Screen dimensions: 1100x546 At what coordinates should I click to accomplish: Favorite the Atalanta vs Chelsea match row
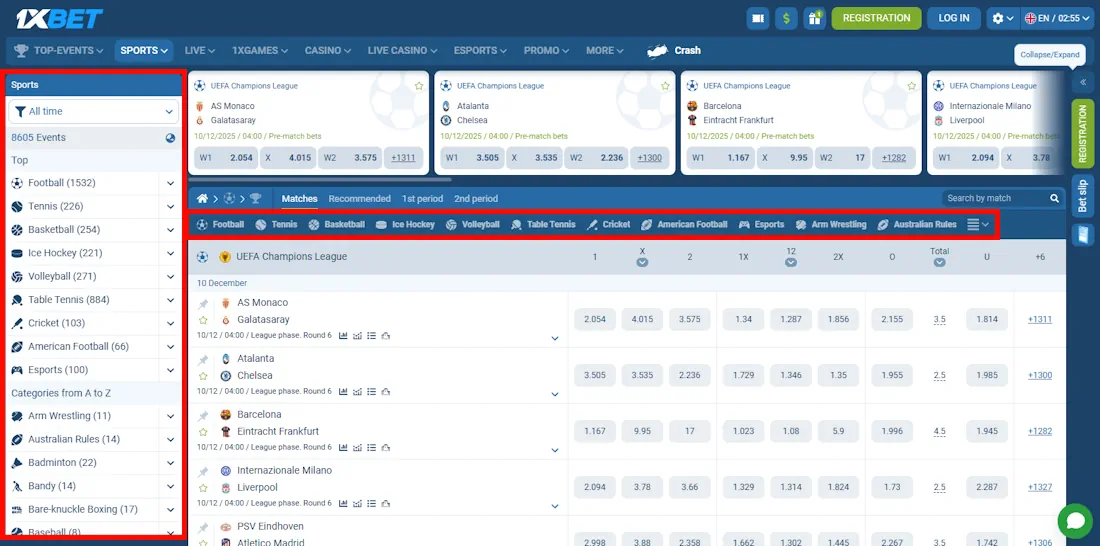(x=203, y=375)
